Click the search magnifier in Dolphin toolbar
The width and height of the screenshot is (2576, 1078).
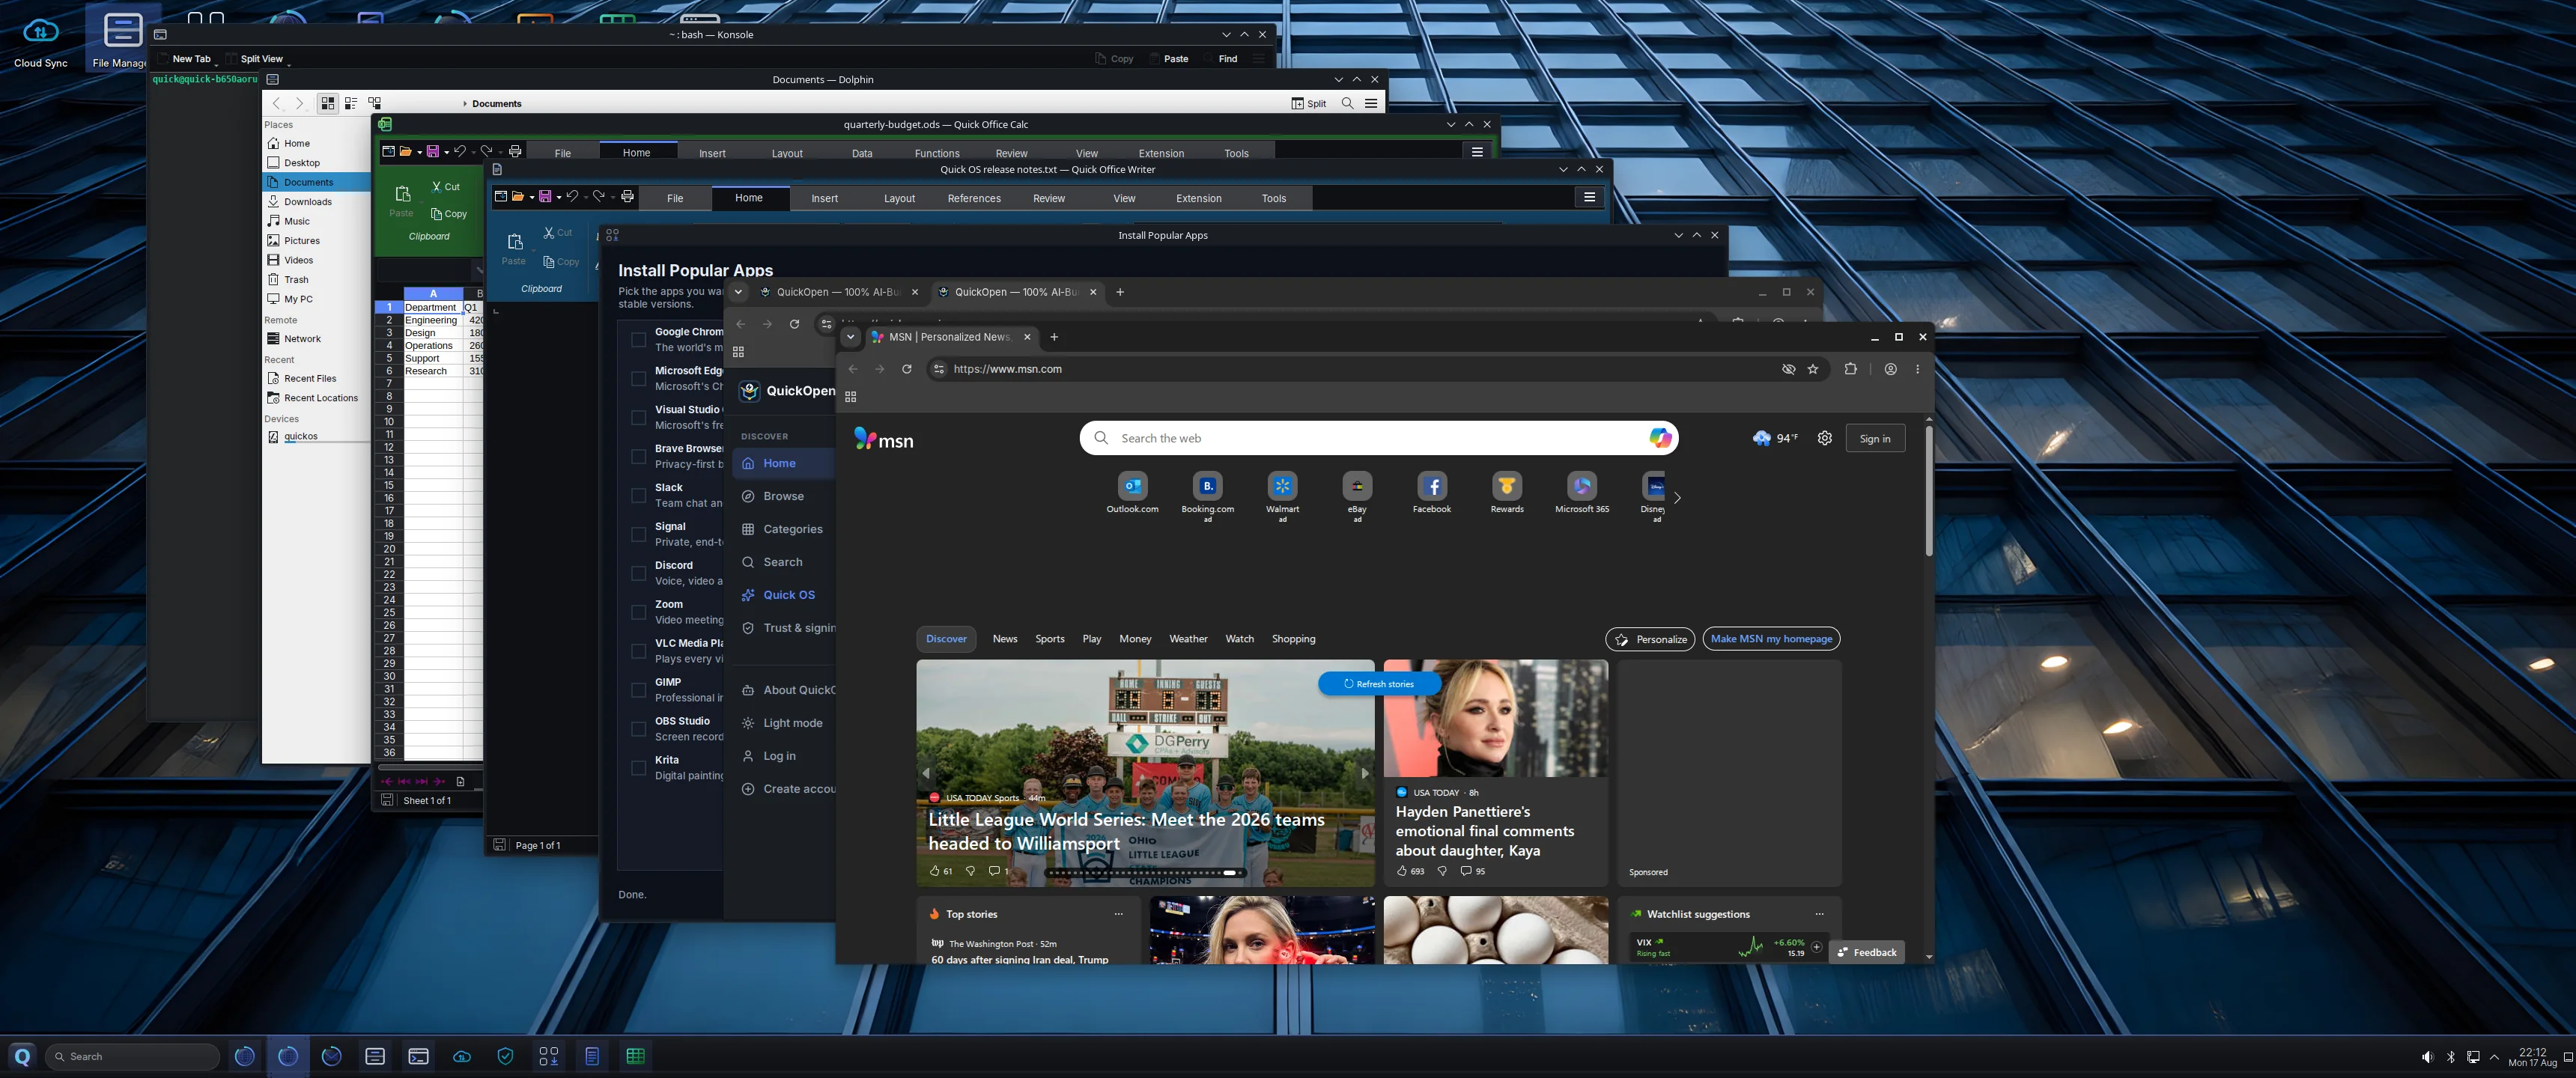[x=1347, y=103]
